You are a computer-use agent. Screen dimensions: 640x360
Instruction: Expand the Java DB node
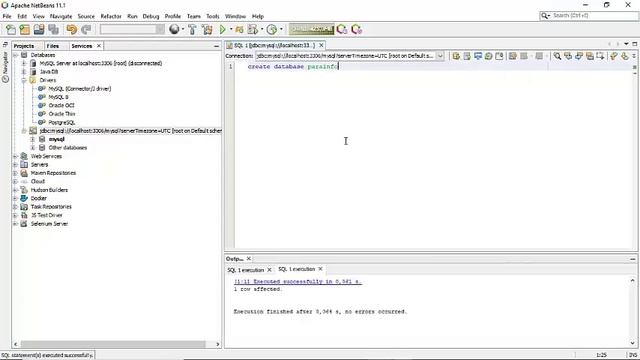pyautogui.click(x=24, y=71)
